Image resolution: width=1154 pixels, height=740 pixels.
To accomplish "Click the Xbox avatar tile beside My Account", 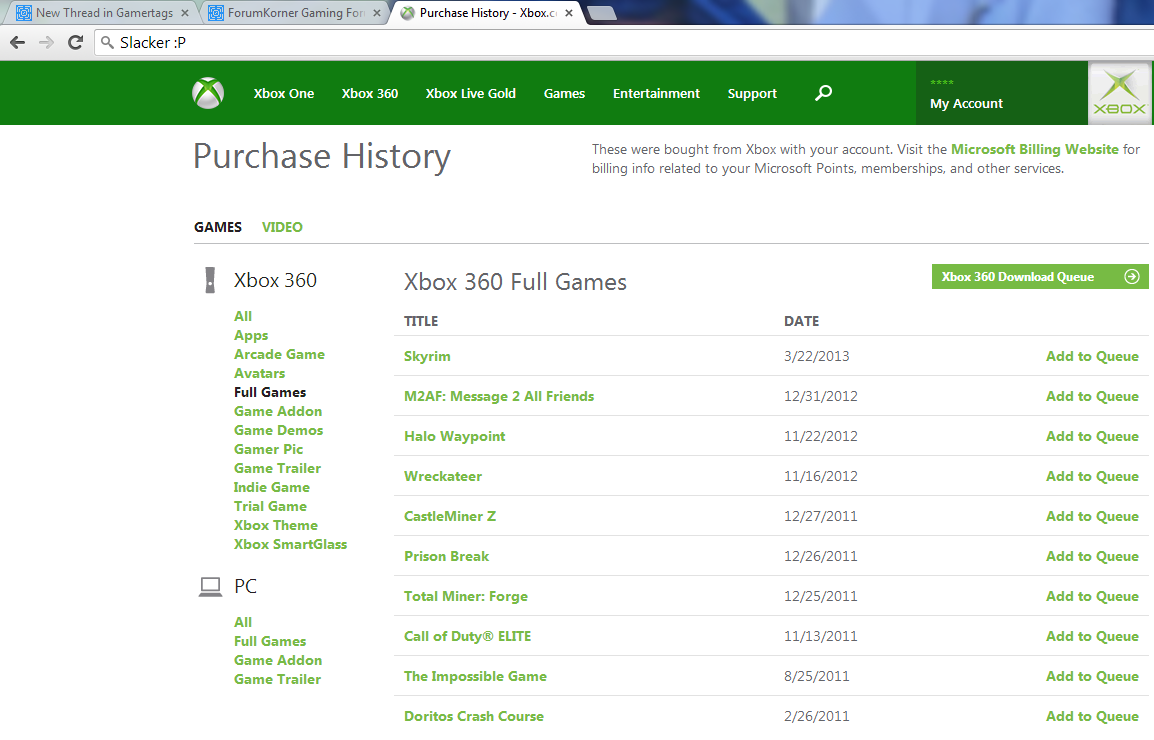I will coord(1119,93).
